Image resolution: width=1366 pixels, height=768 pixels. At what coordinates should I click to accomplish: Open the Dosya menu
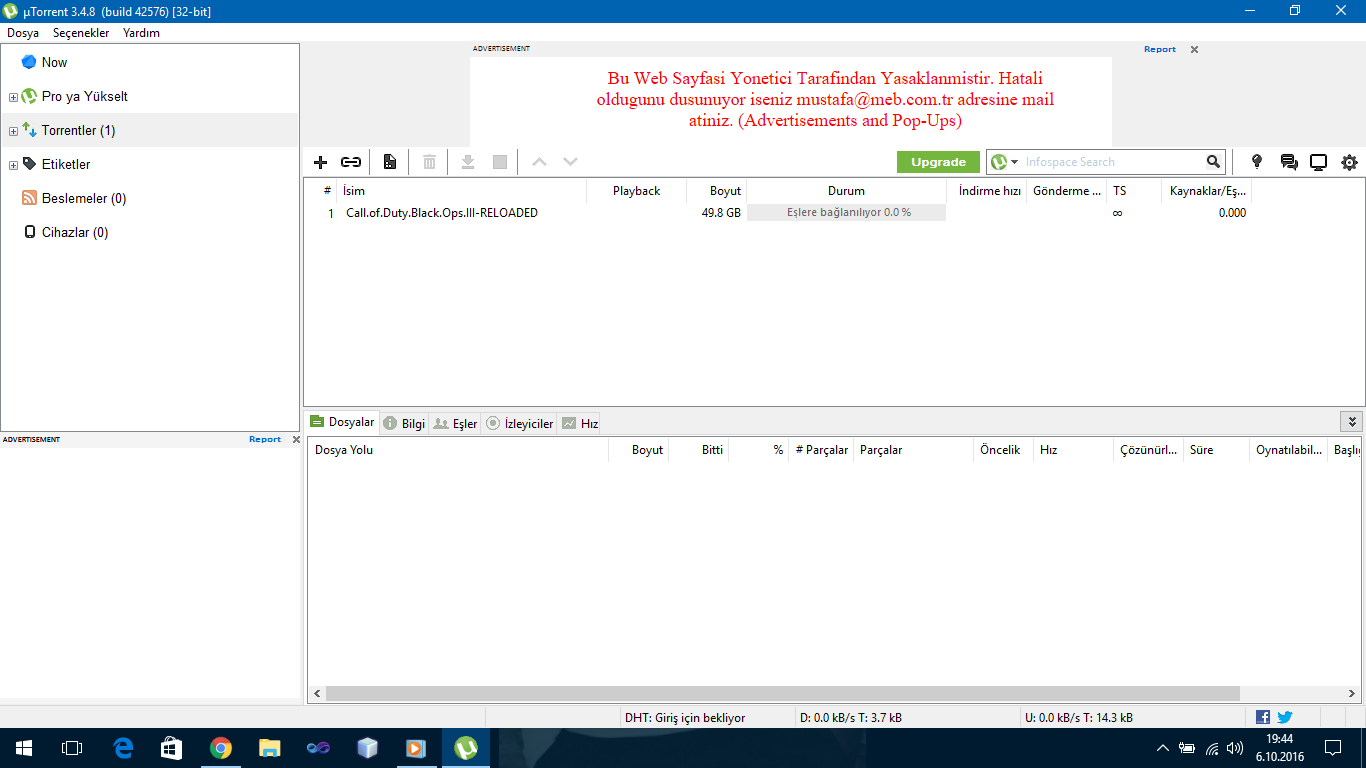point(23,33)
